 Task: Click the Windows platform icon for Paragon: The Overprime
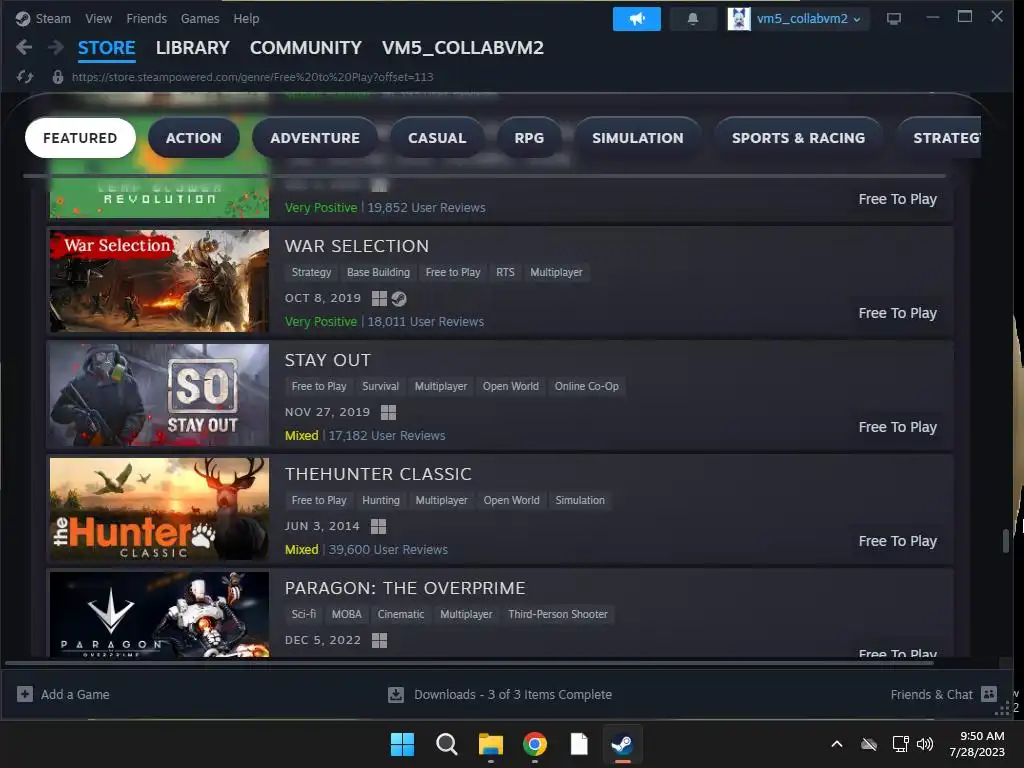click(x=379, y=640)
